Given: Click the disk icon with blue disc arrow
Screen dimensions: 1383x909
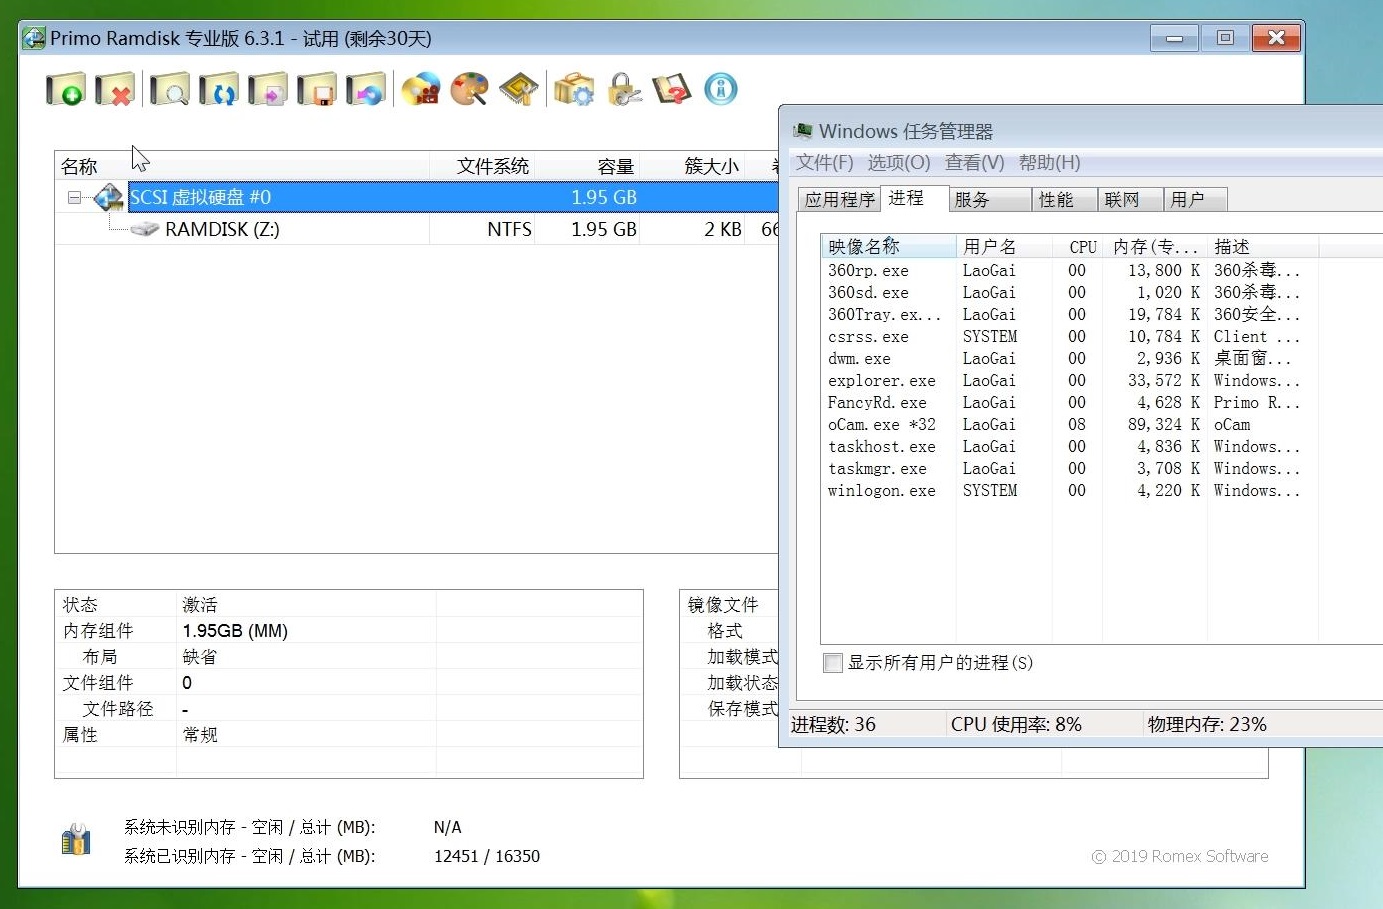Looking at the screenshot, I should [366, 89].
